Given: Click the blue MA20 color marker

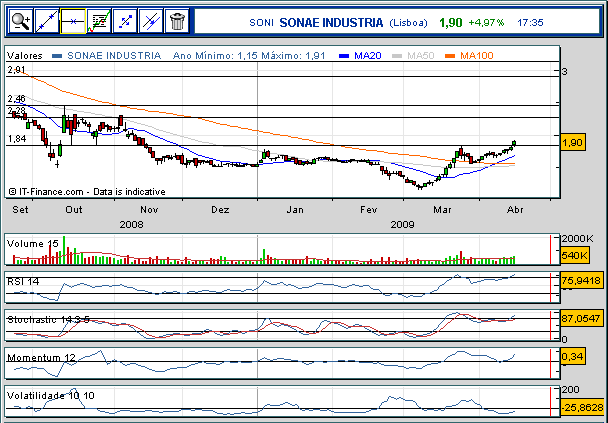Looking at the screenshot, I should (x=344, y=56).
